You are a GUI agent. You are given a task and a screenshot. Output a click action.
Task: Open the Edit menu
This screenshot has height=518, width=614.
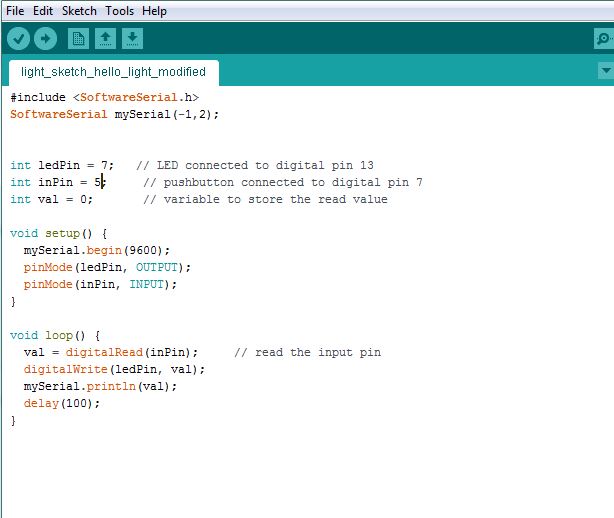[x=43, y=11]
